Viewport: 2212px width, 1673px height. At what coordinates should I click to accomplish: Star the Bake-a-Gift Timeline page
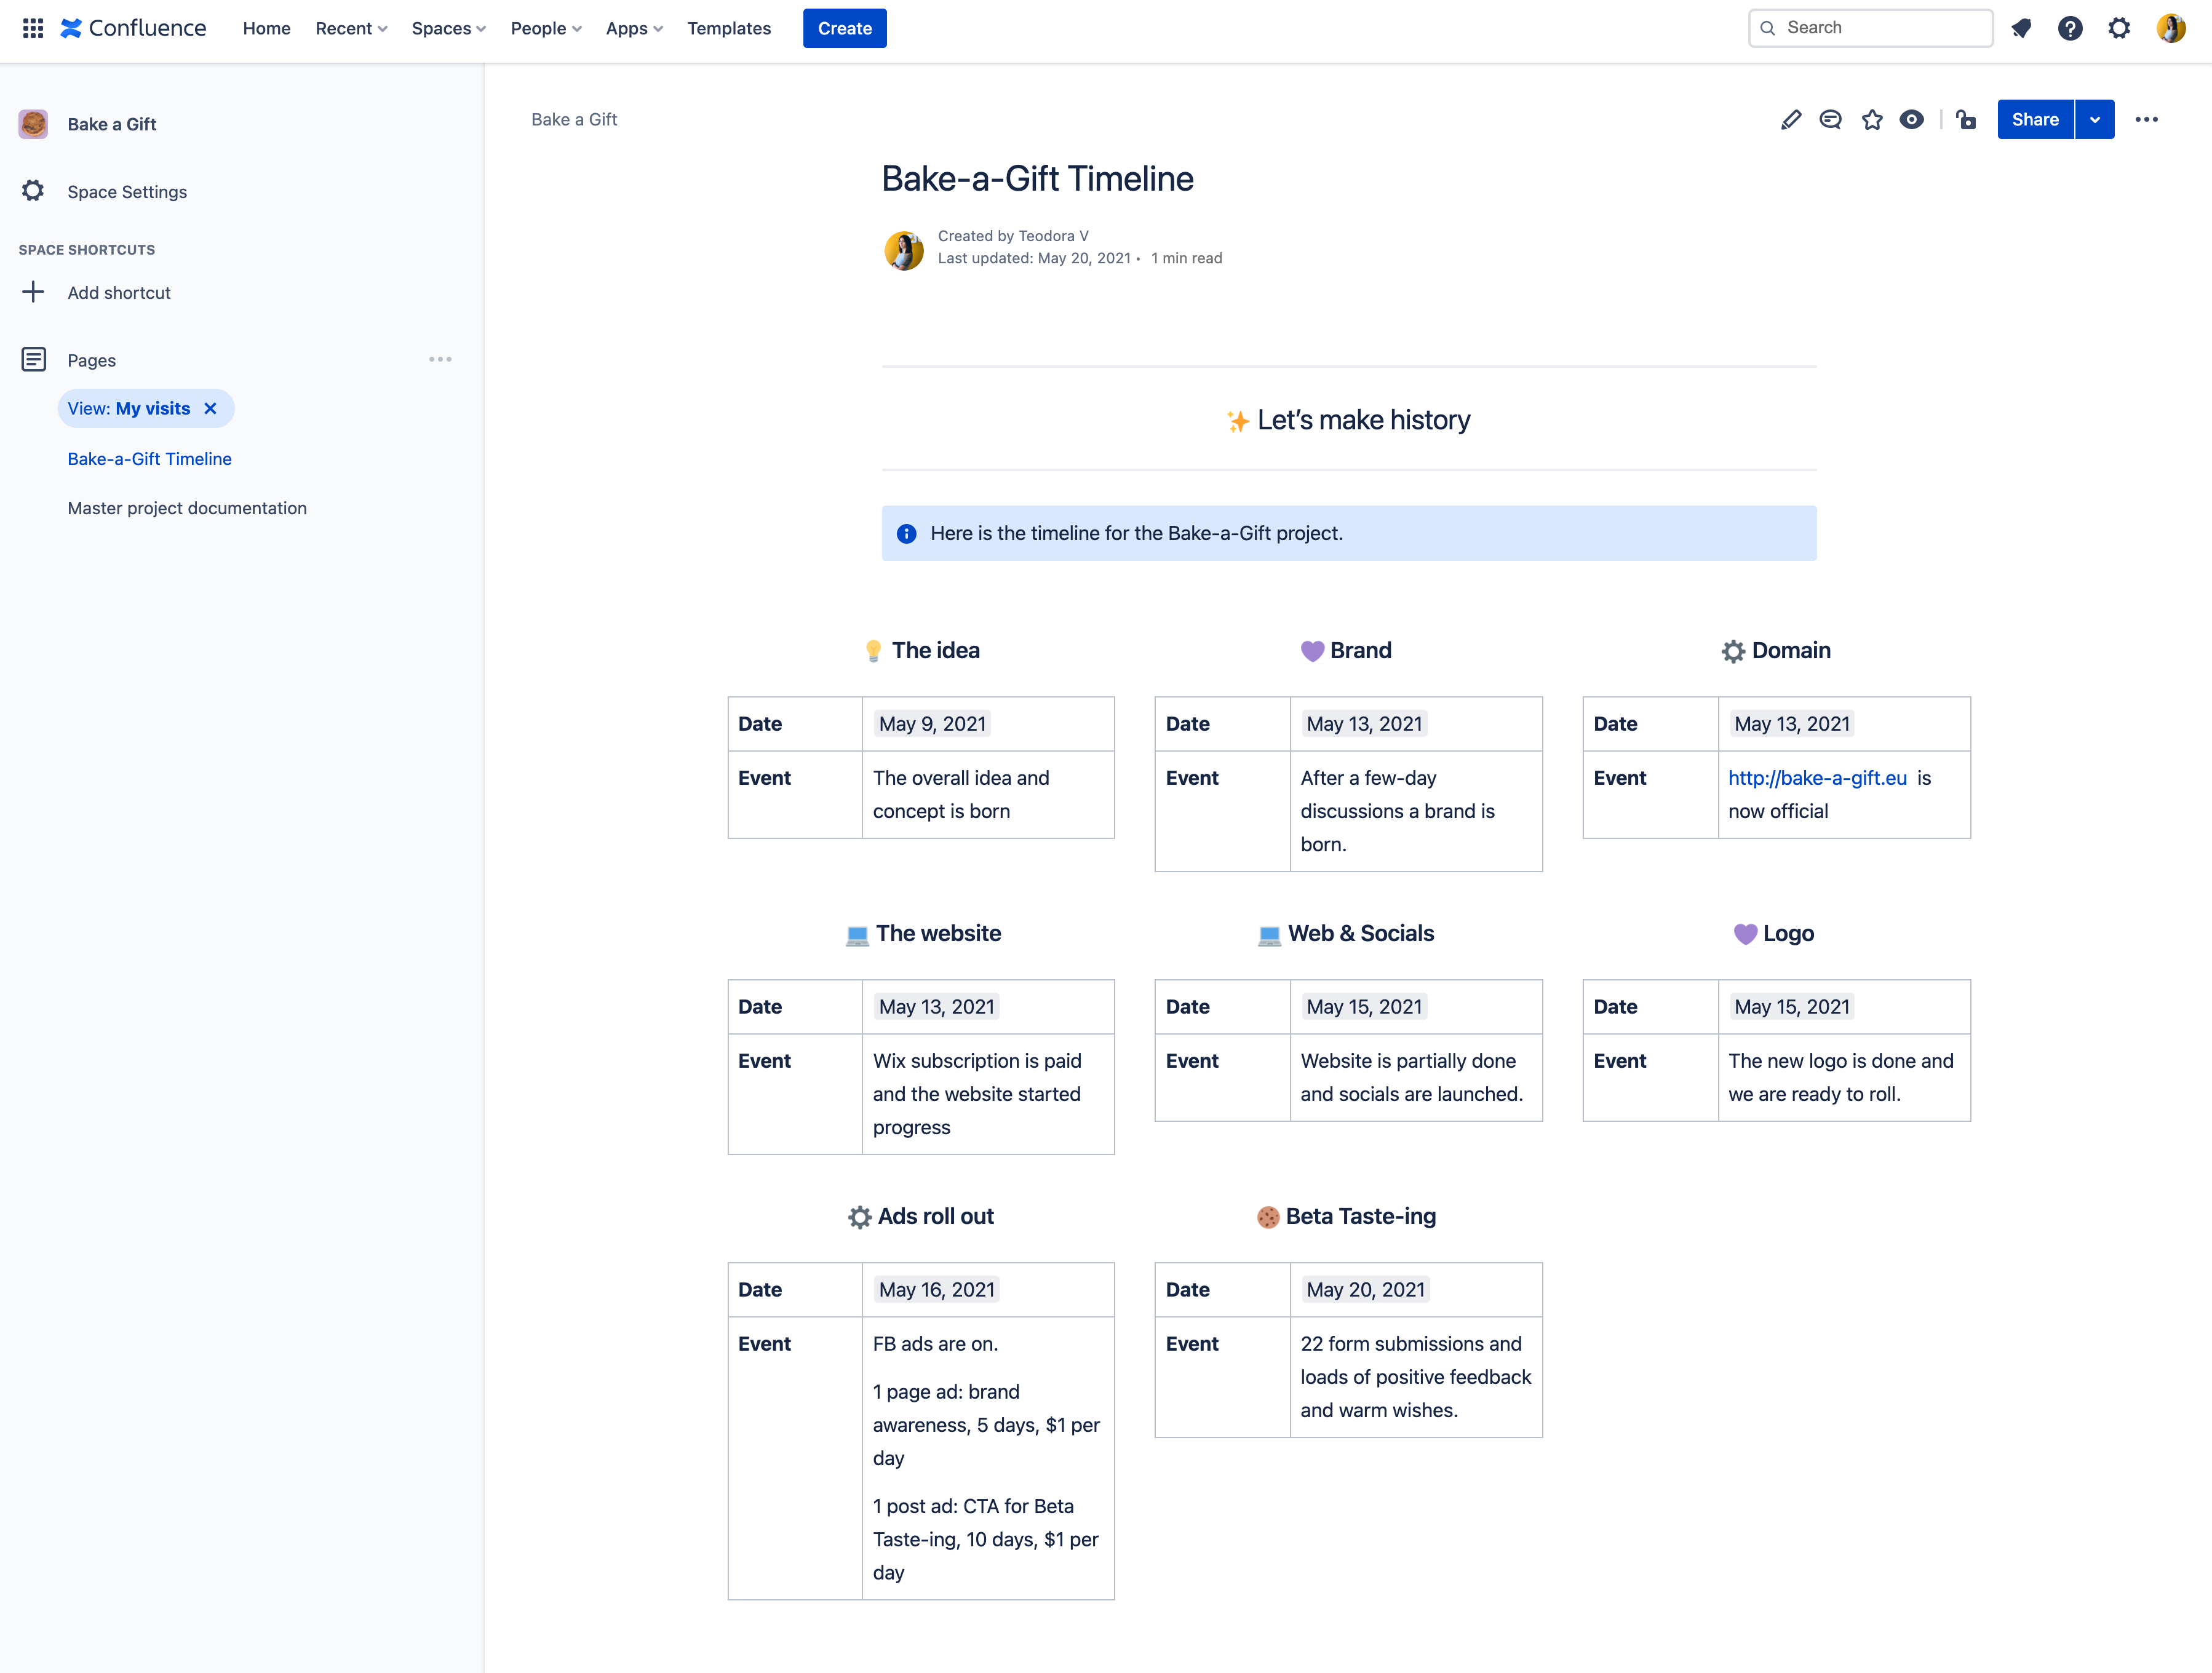[1871, 119]
